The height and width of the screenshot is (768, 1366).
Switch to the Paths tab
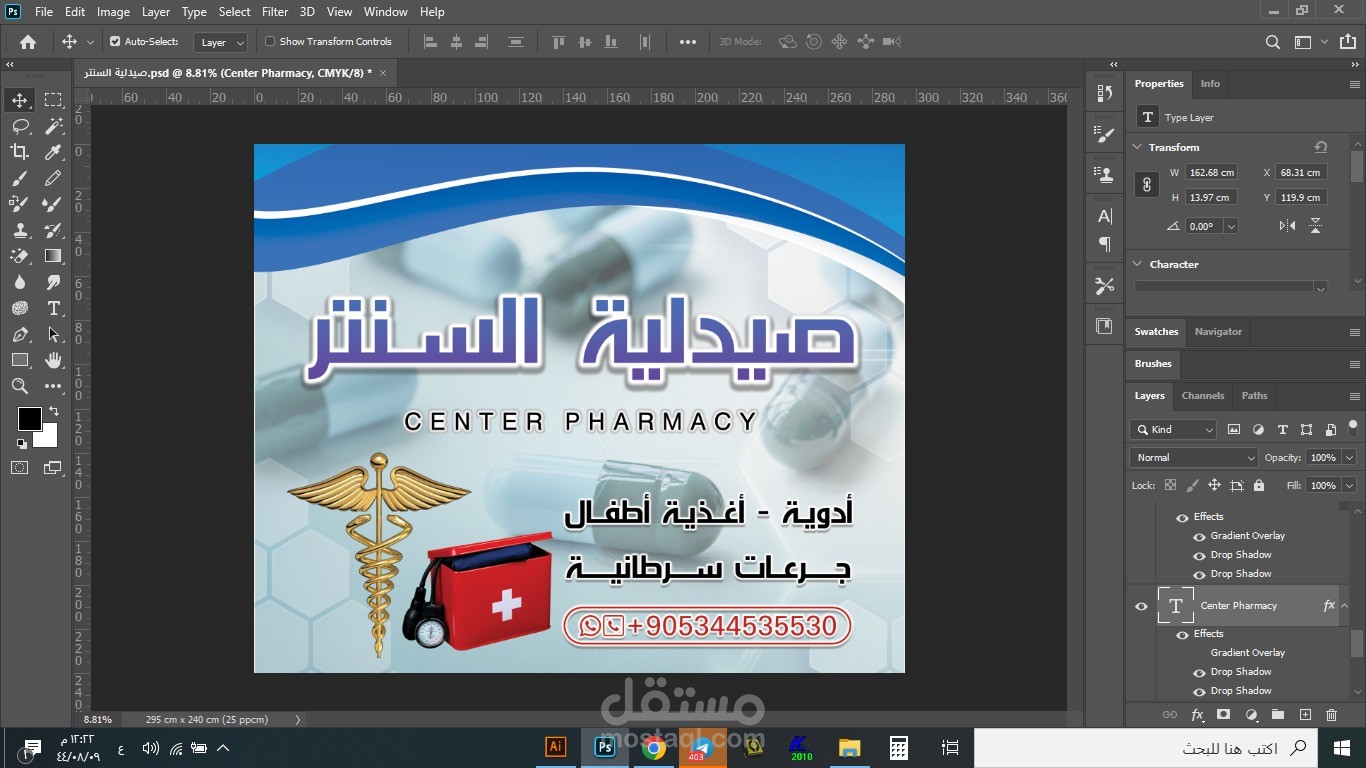pyautogui.click(x=1254, y=396)
